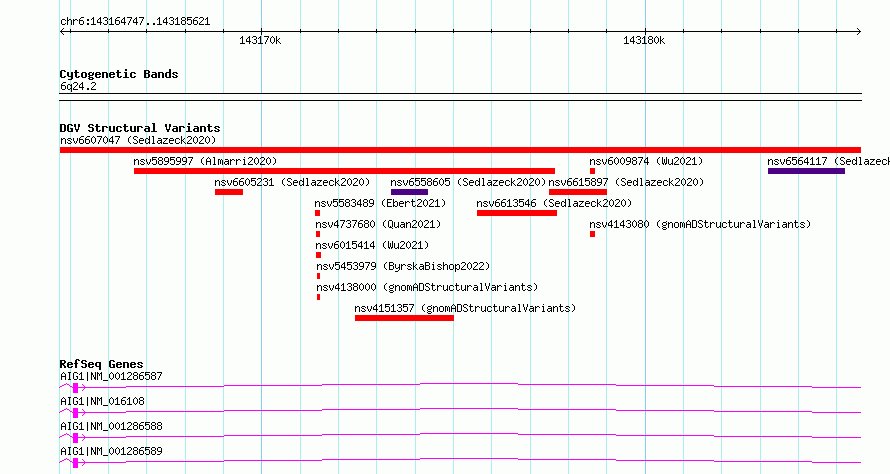Open nsv4737680 (Quan2021) label
Viewport: 890px width, 474px height.
378,224
